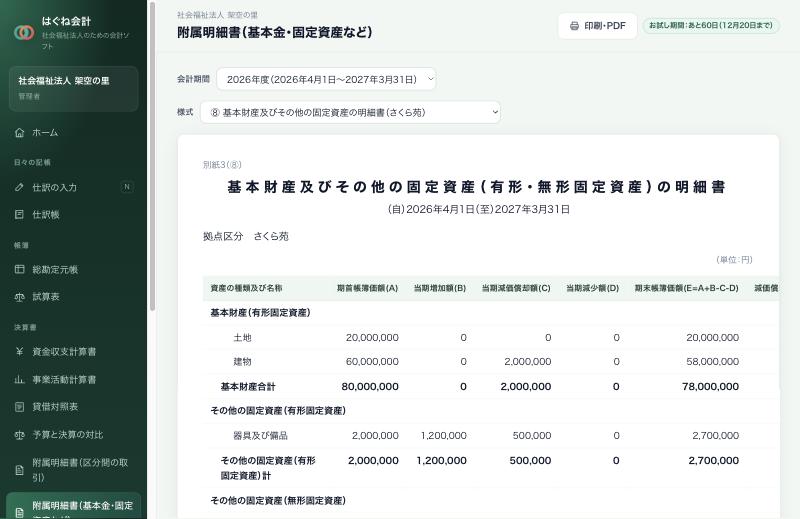Navigate to 試算表
Screen dimensions: 800x519
pos(73,296)
